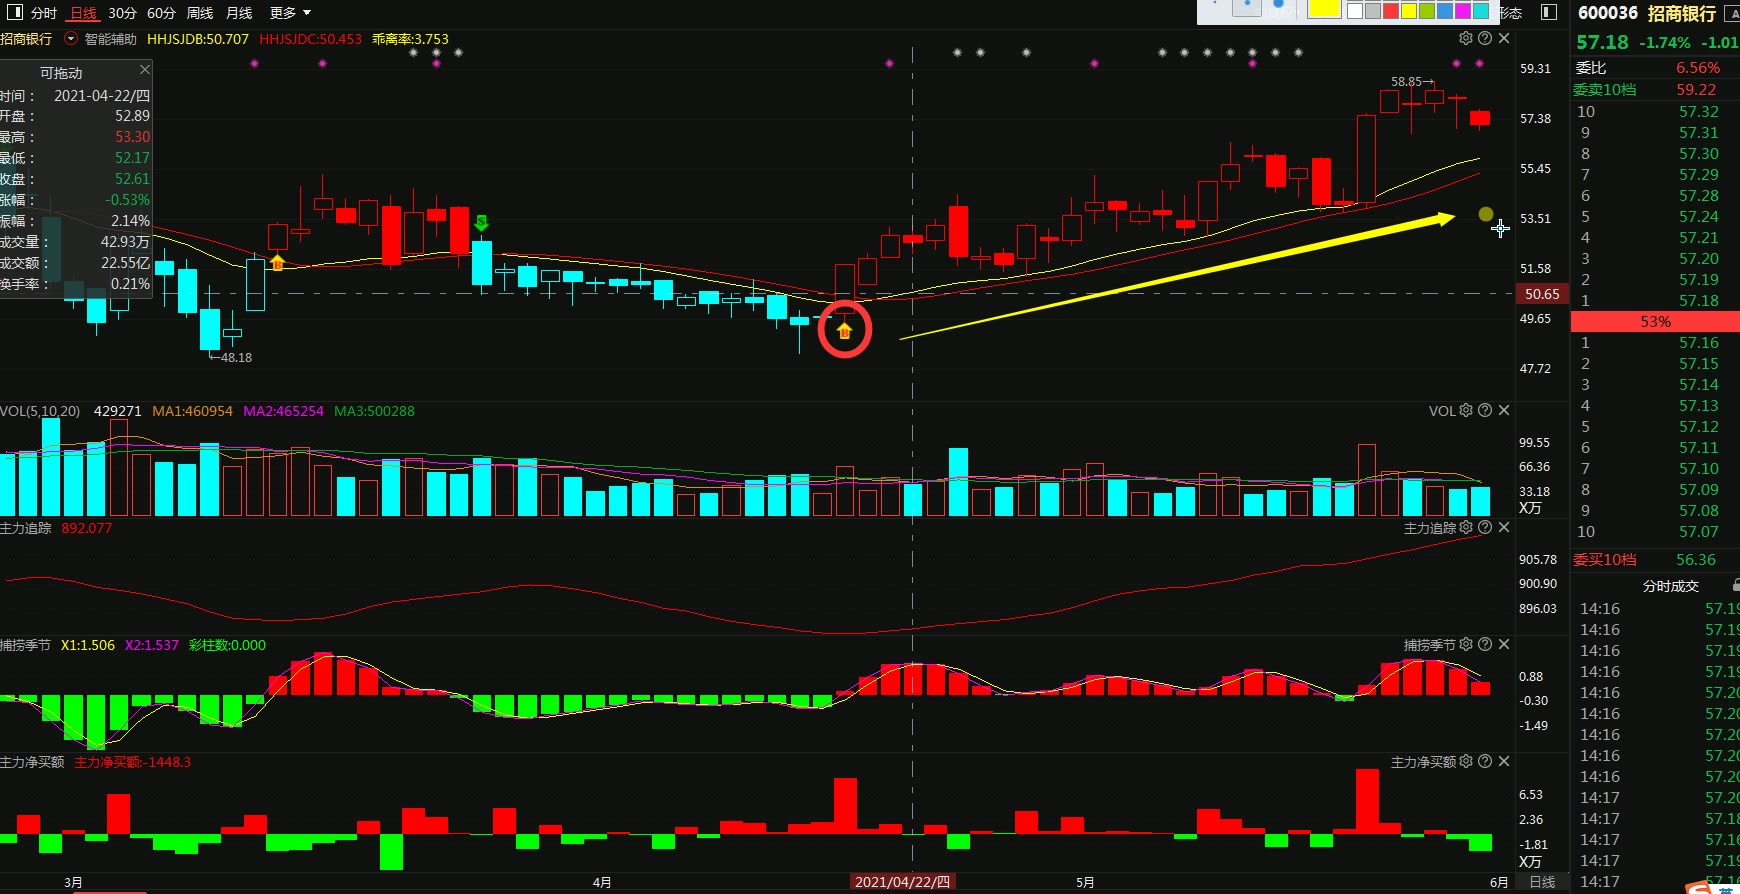Choose the blue color swatch
This screenshot has width=1740, height=894.
1445,11
